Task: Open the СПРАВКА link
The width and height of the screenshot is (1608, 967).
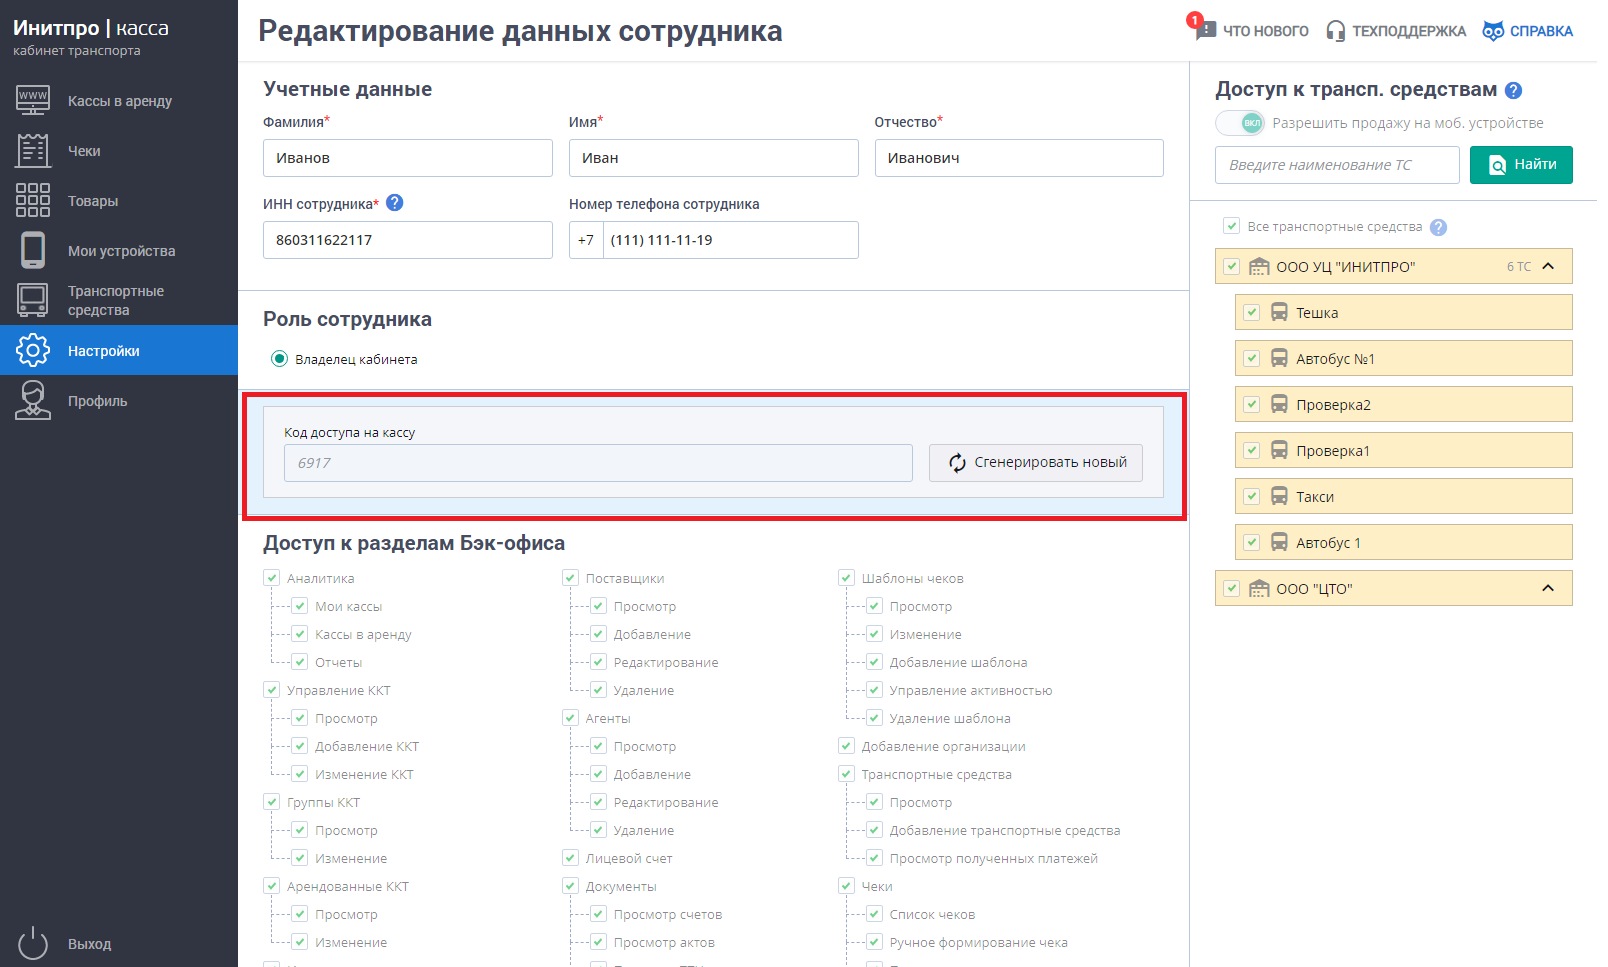Action: tap(1541, 31)
